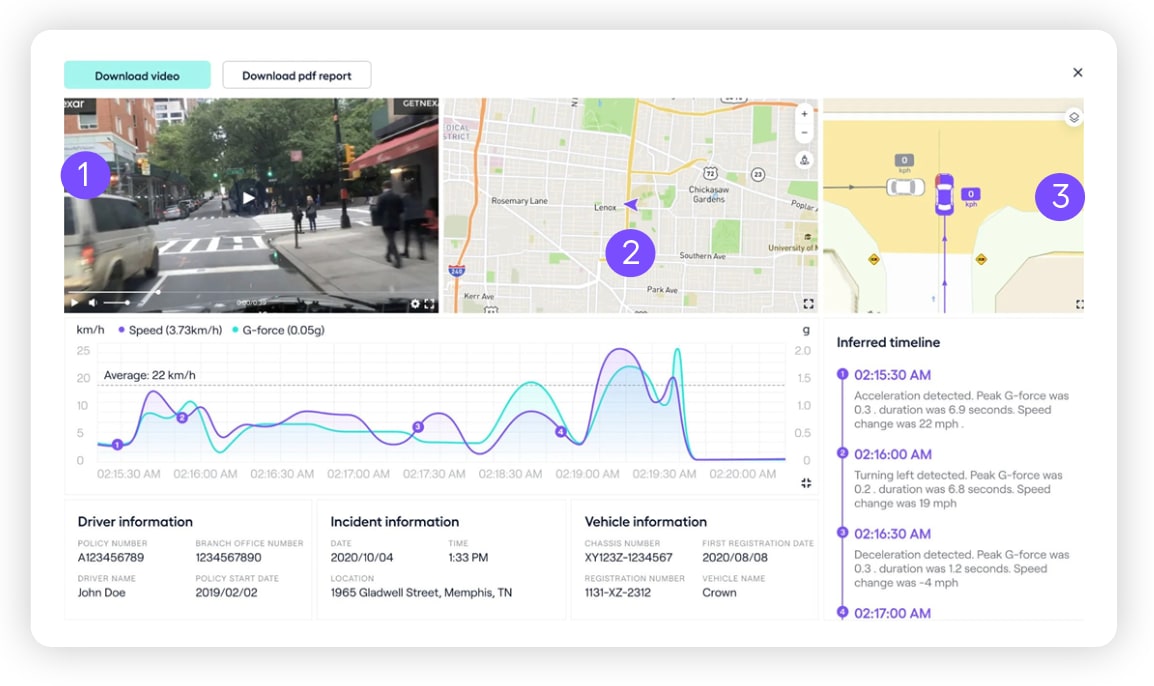Viewport: 1154px width, 686px height.
Task: Click the small play icon in video controls
Action: coord(74,303)
